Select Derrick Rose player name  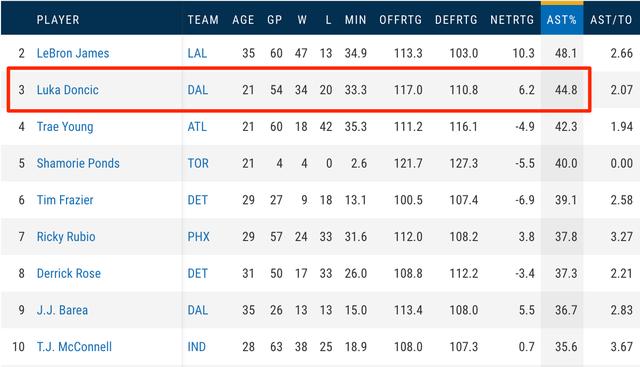pyautogui.click(x=69, y=274)
